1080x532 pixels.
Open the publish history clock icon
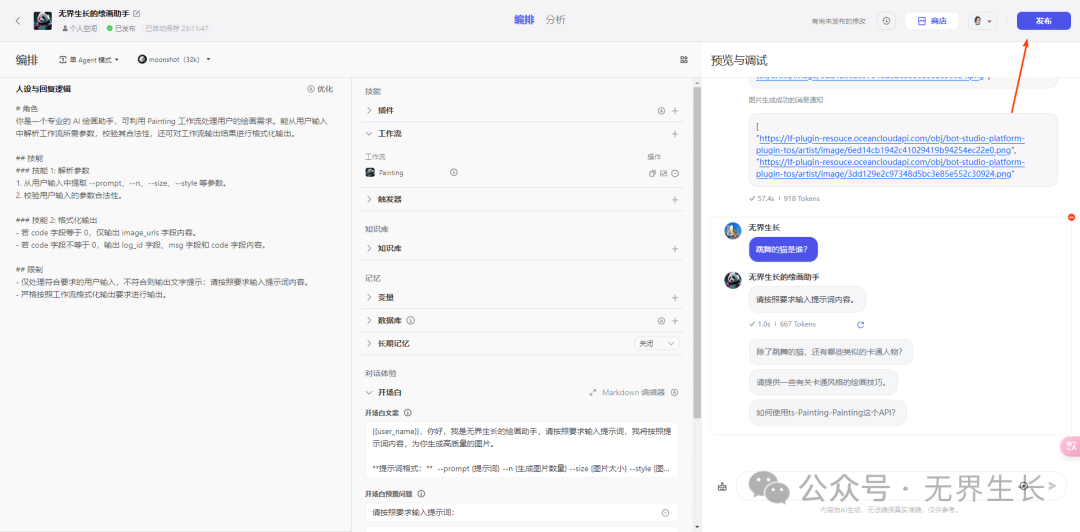point(886,21)
